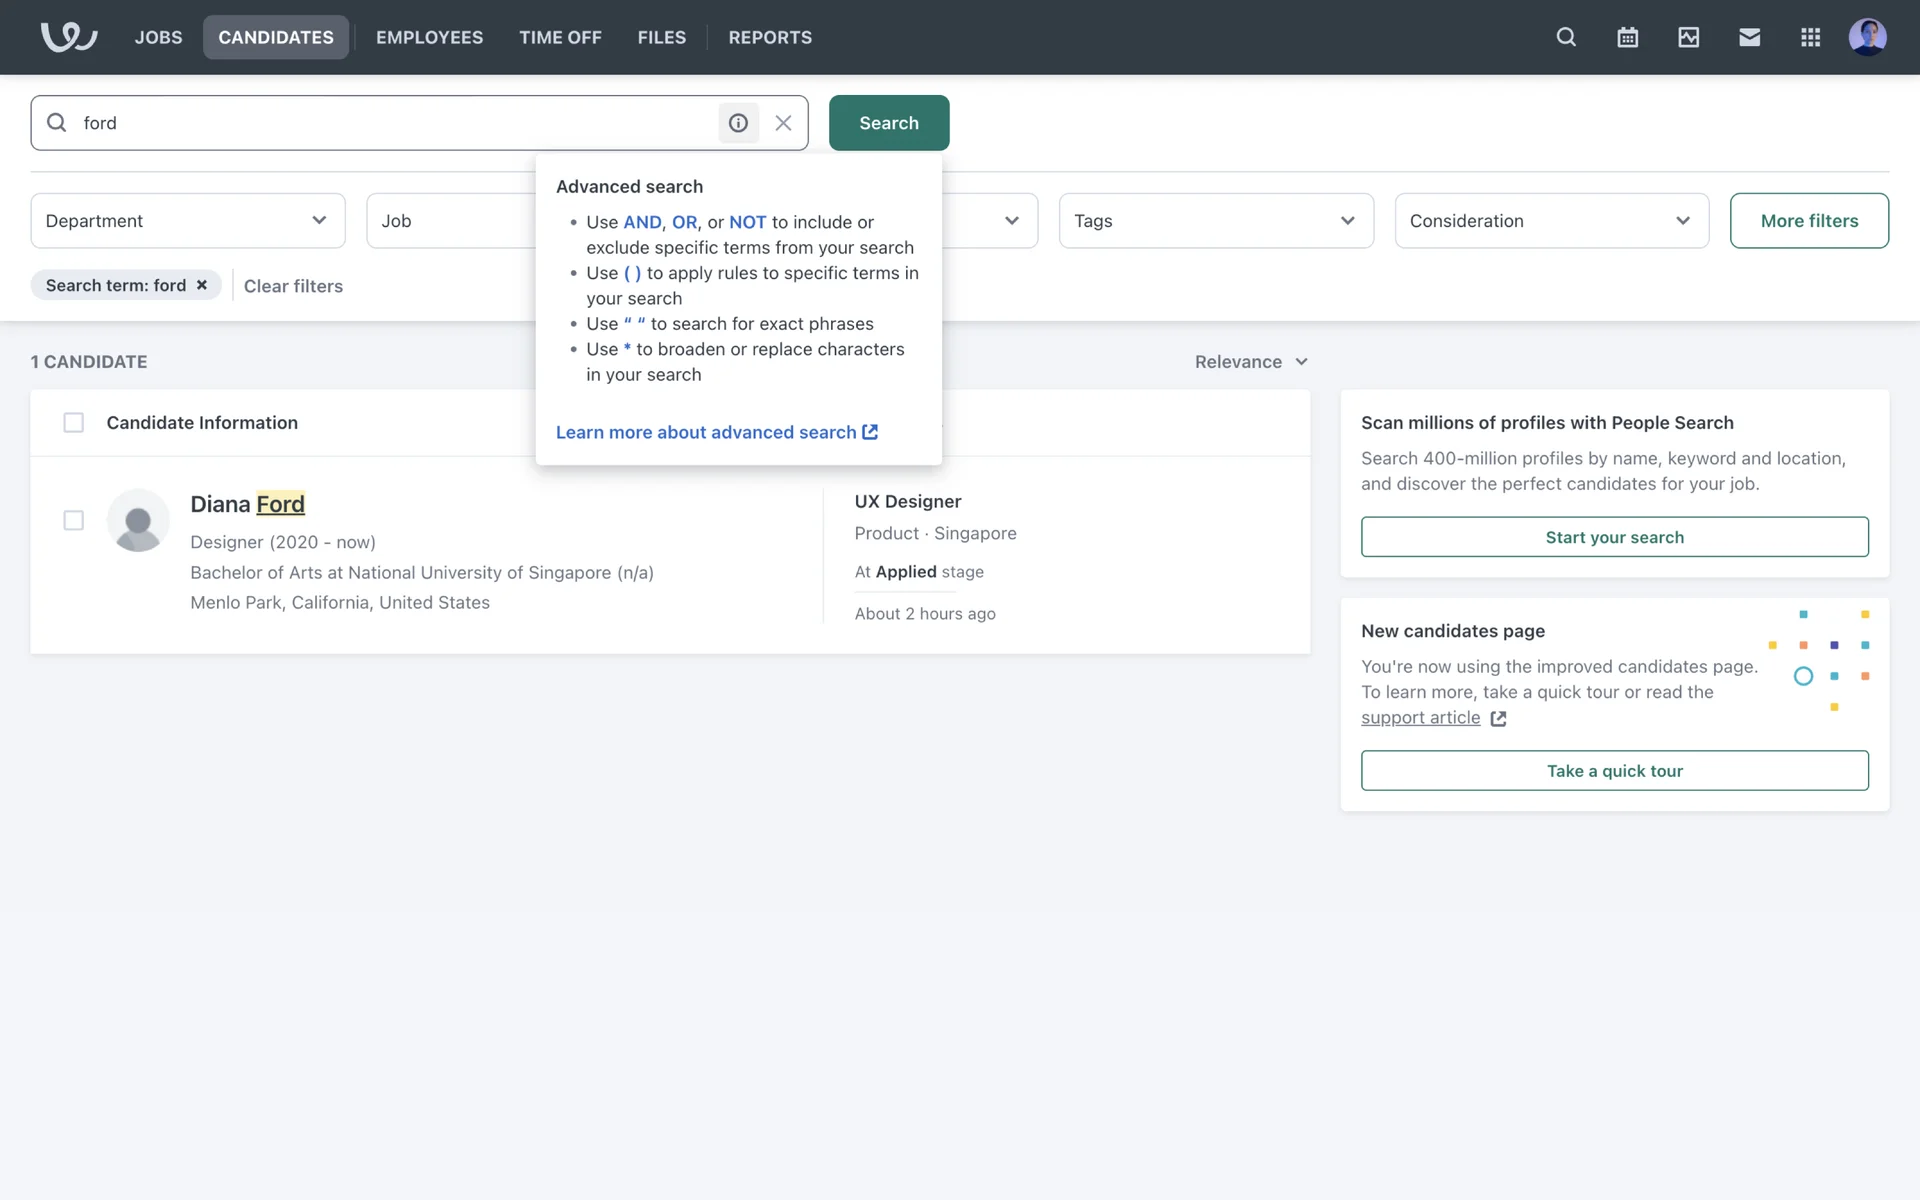Expand the Department filter dropdown
This screenshot has width=1920, height=1200.
(x=188, y=221)
